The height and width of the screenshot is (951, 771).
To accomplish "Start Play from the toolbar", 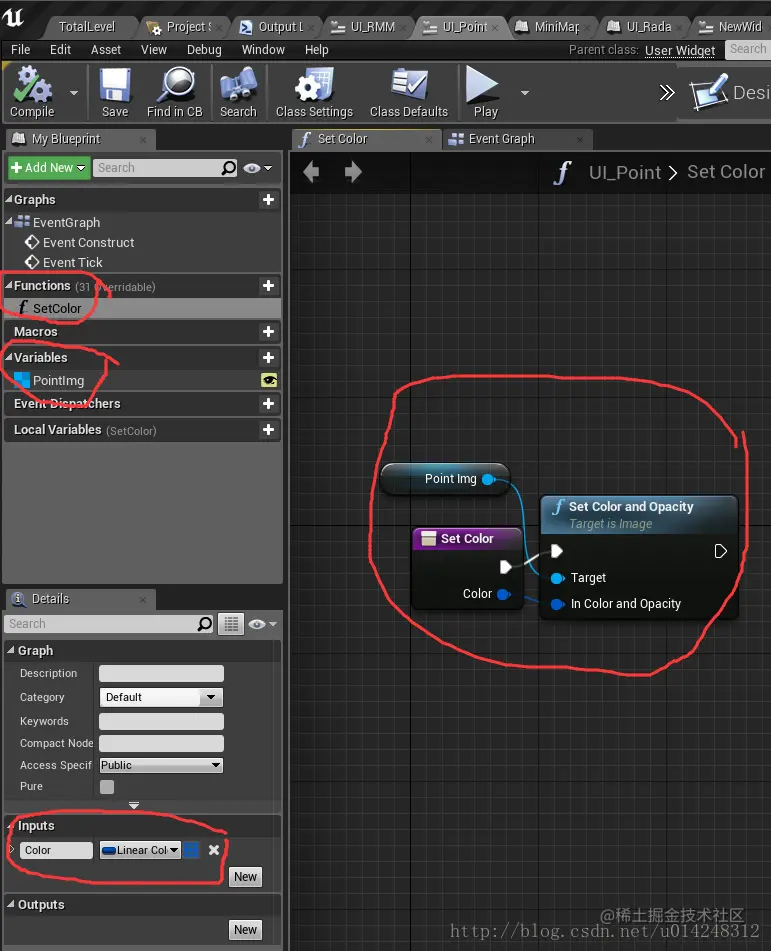I will [x=484, y=92].
